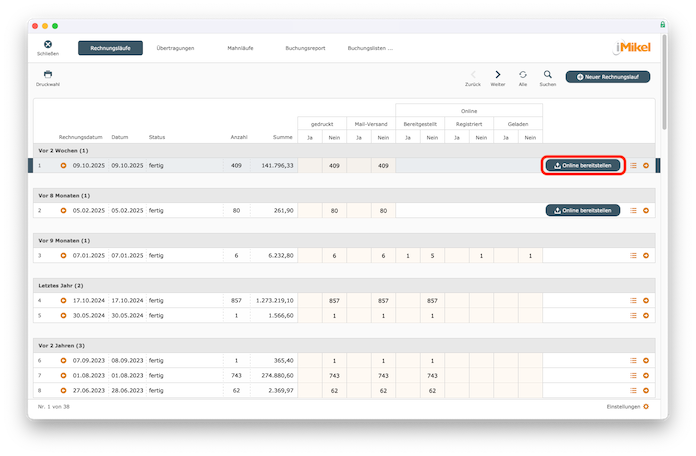Click Online bereitstellen for 09.10.2025 run

(x=583, y=165)
